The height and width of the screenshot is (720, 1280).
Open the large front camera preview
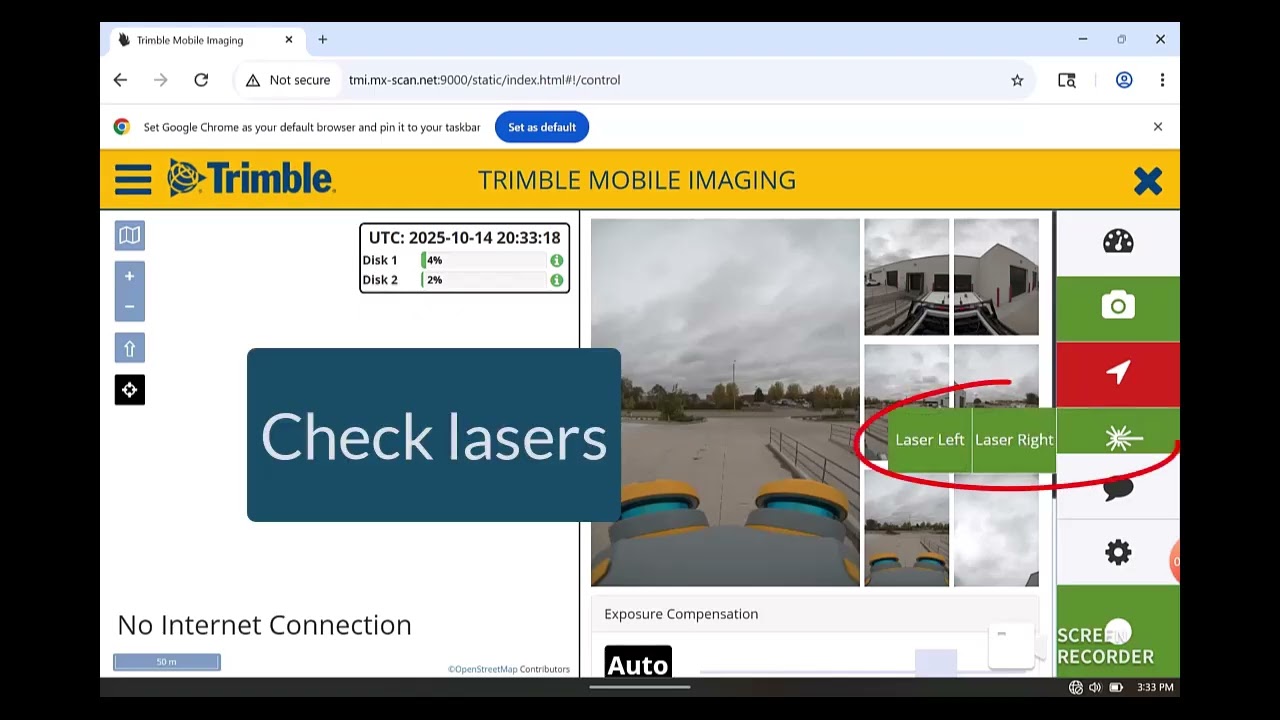pyautogui.click(x=725, y=402)
